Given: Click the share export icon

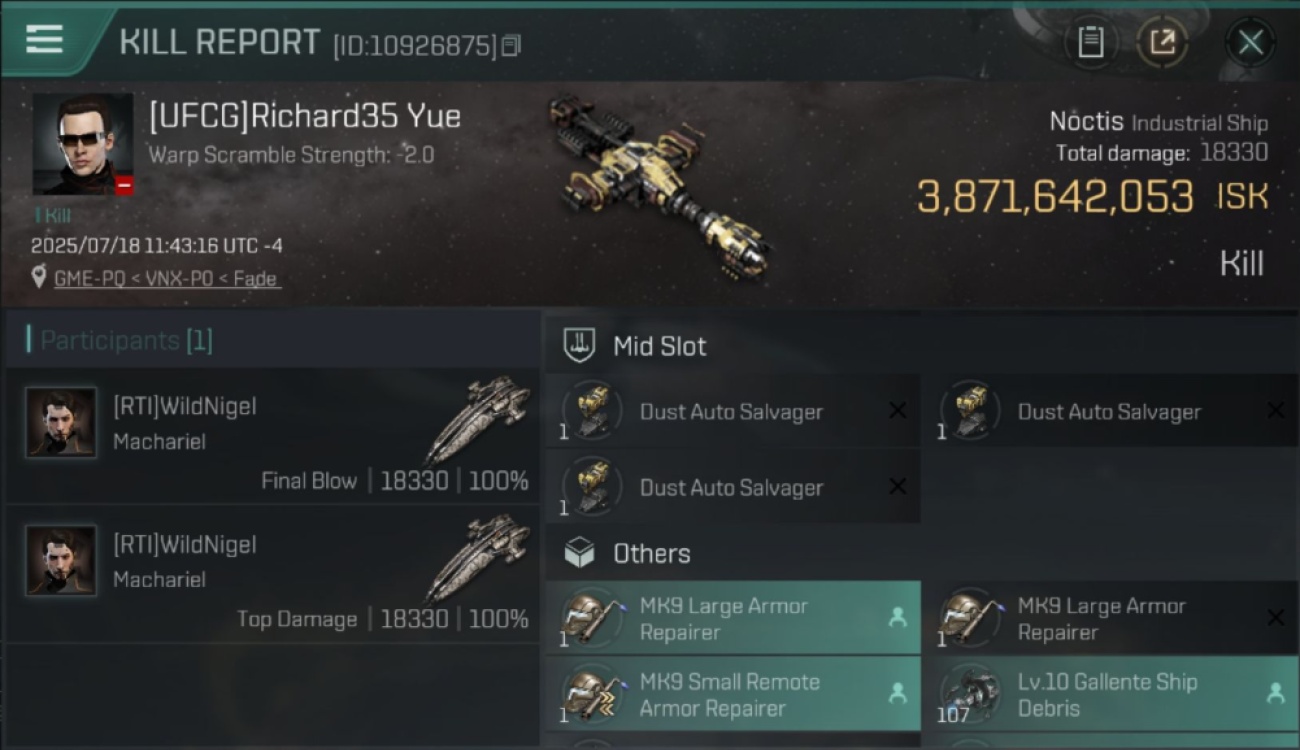Looking at the screenshot, I should [1161, 42].
